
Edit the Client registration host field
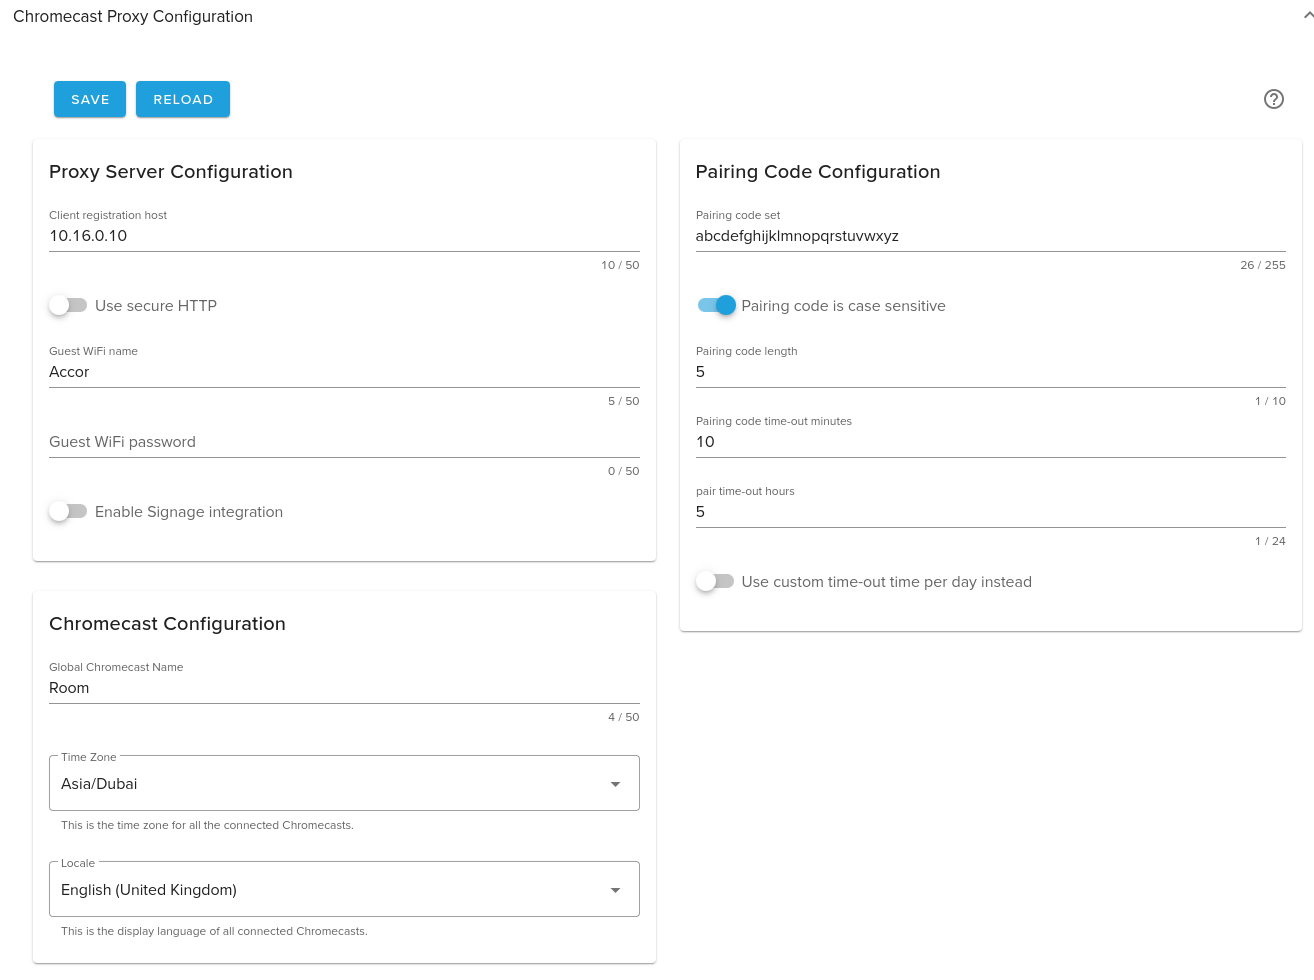344,236
